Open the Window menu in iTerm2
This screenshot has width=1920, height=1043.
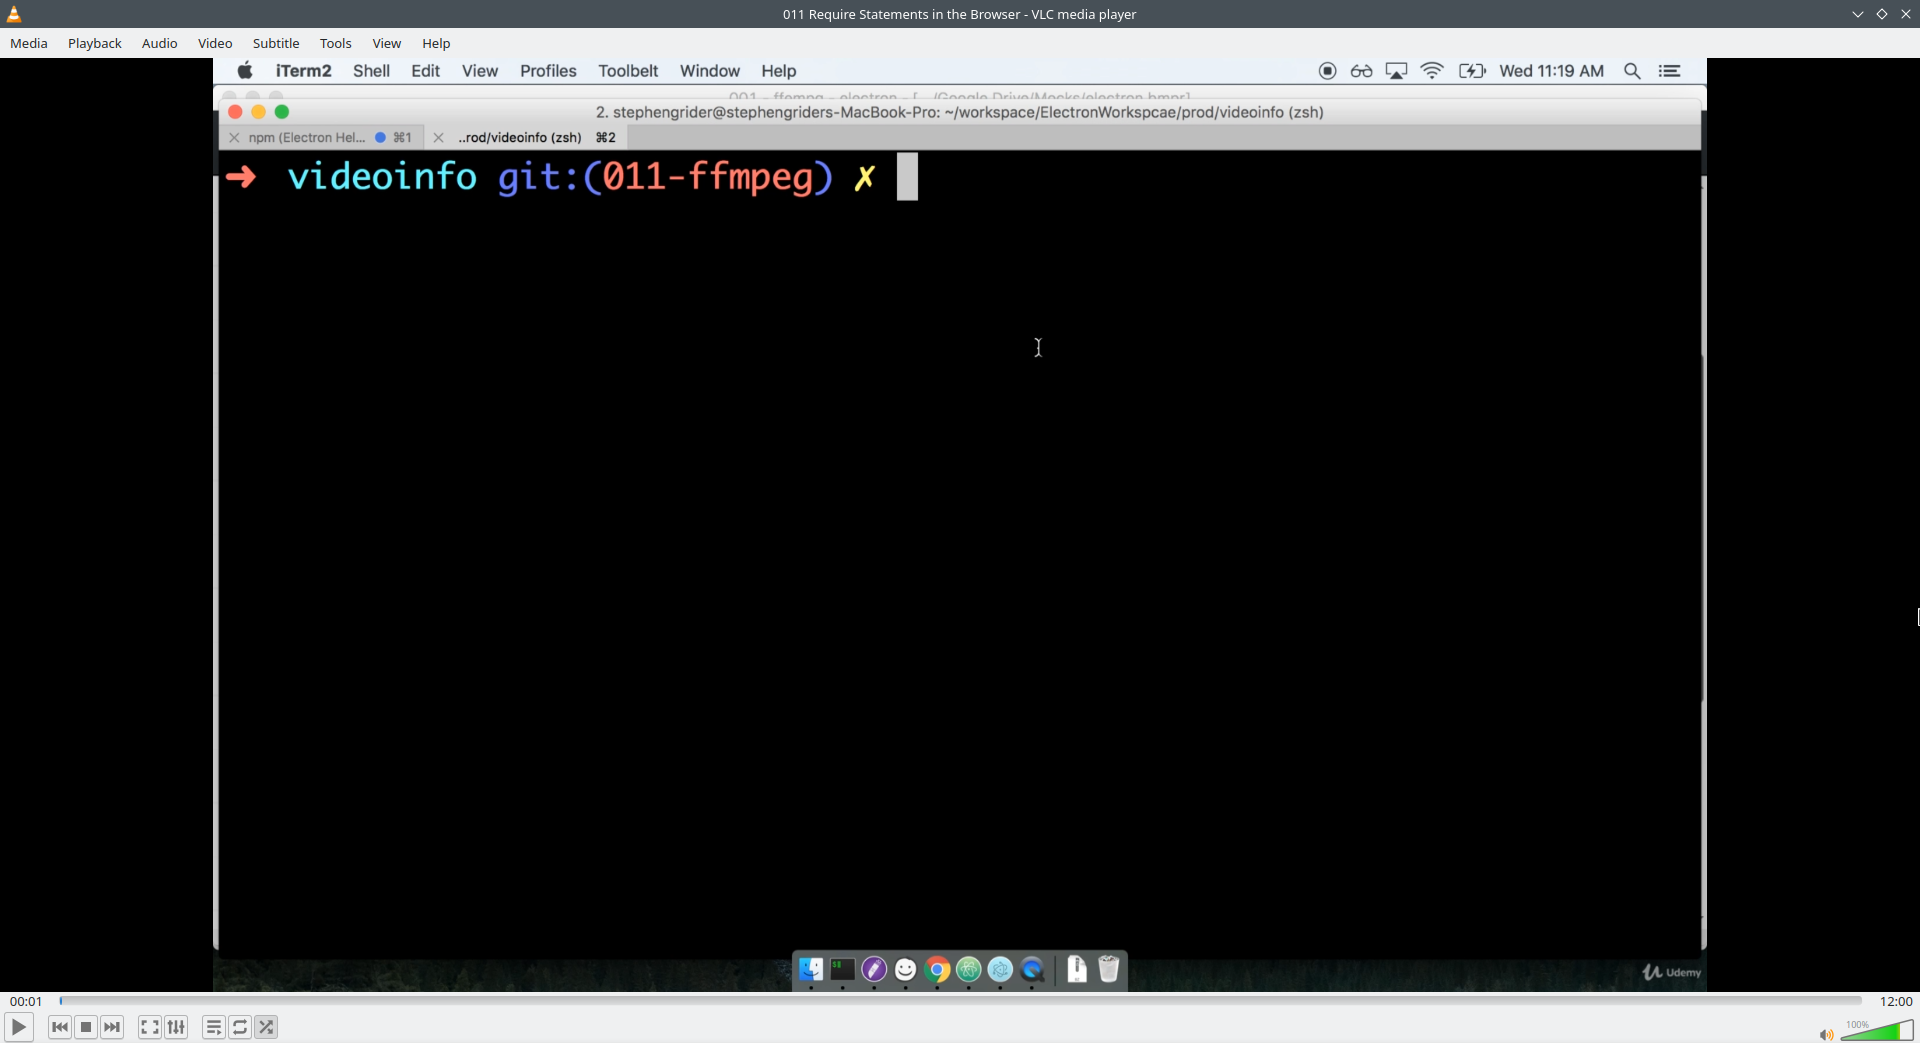click(710, 71)
